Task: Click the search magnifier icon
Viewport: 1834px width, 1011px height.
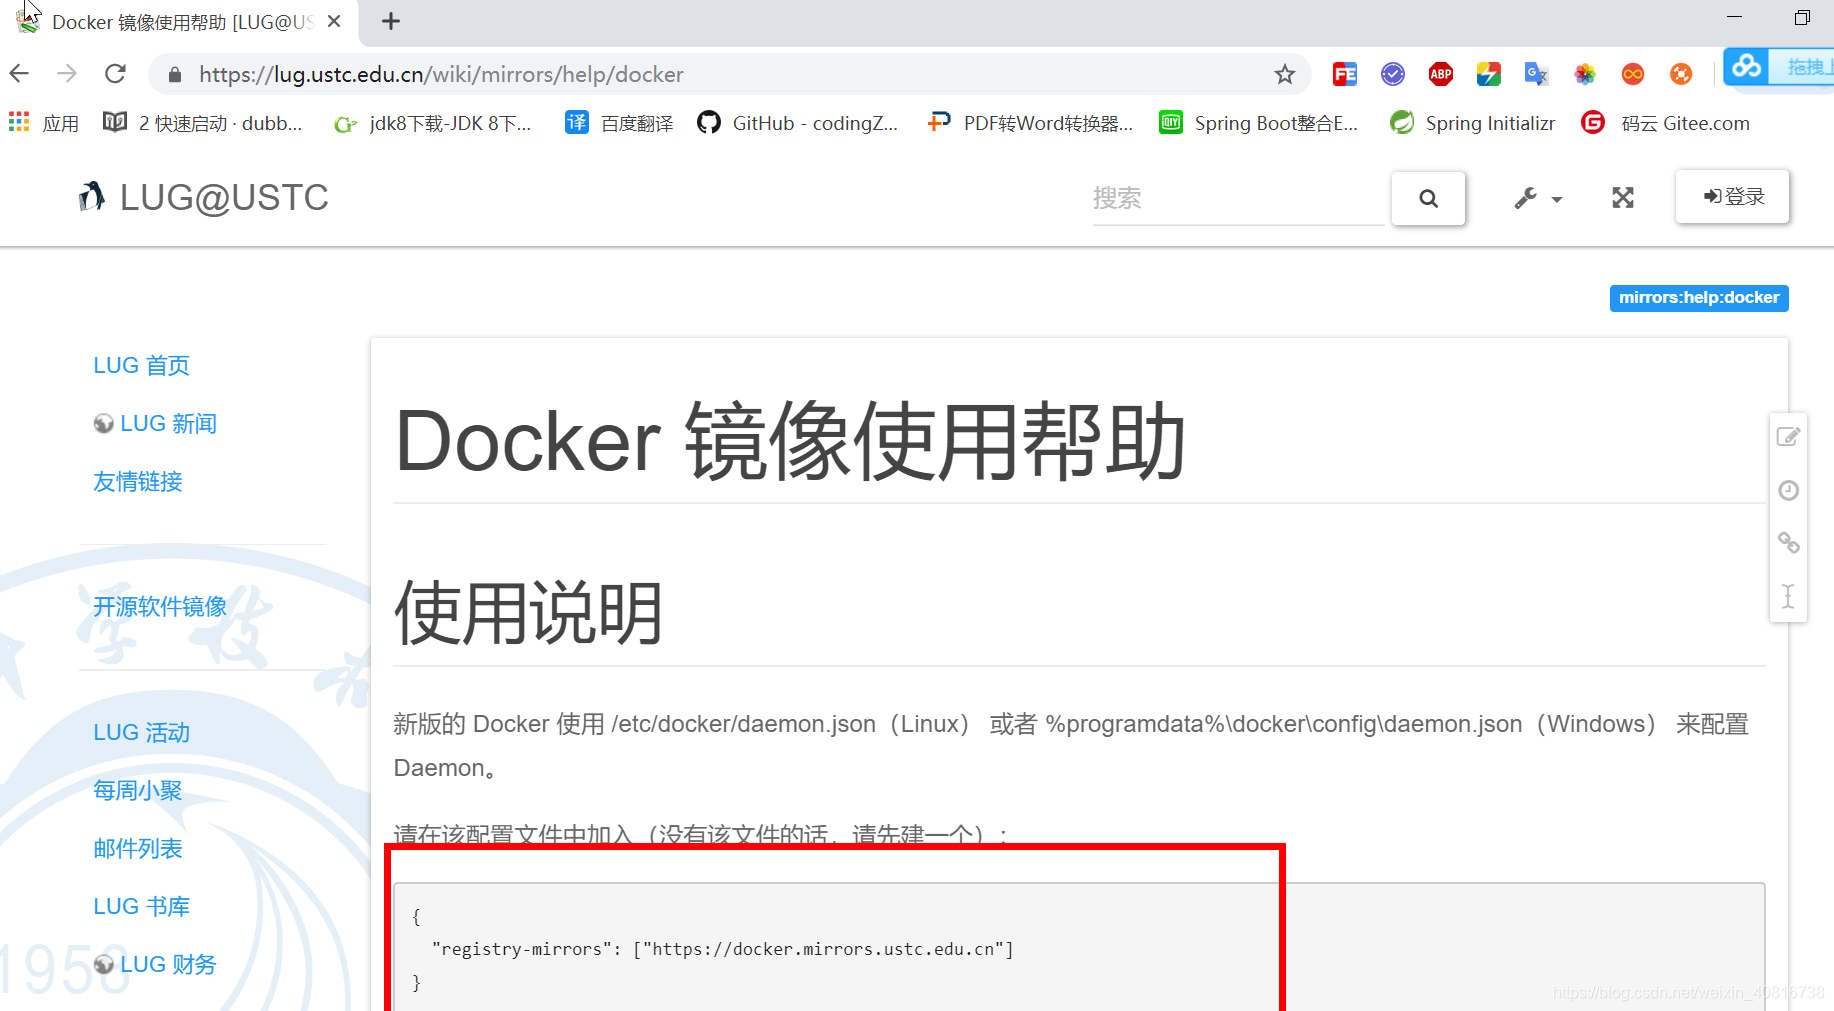Action: pos(1428,197)
